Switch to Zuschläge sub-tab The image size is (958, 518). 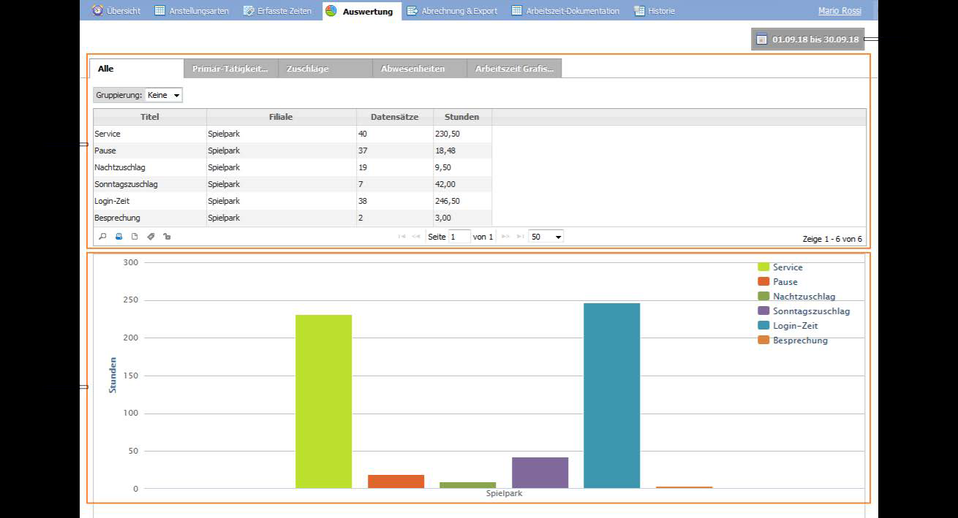(325, 68)
